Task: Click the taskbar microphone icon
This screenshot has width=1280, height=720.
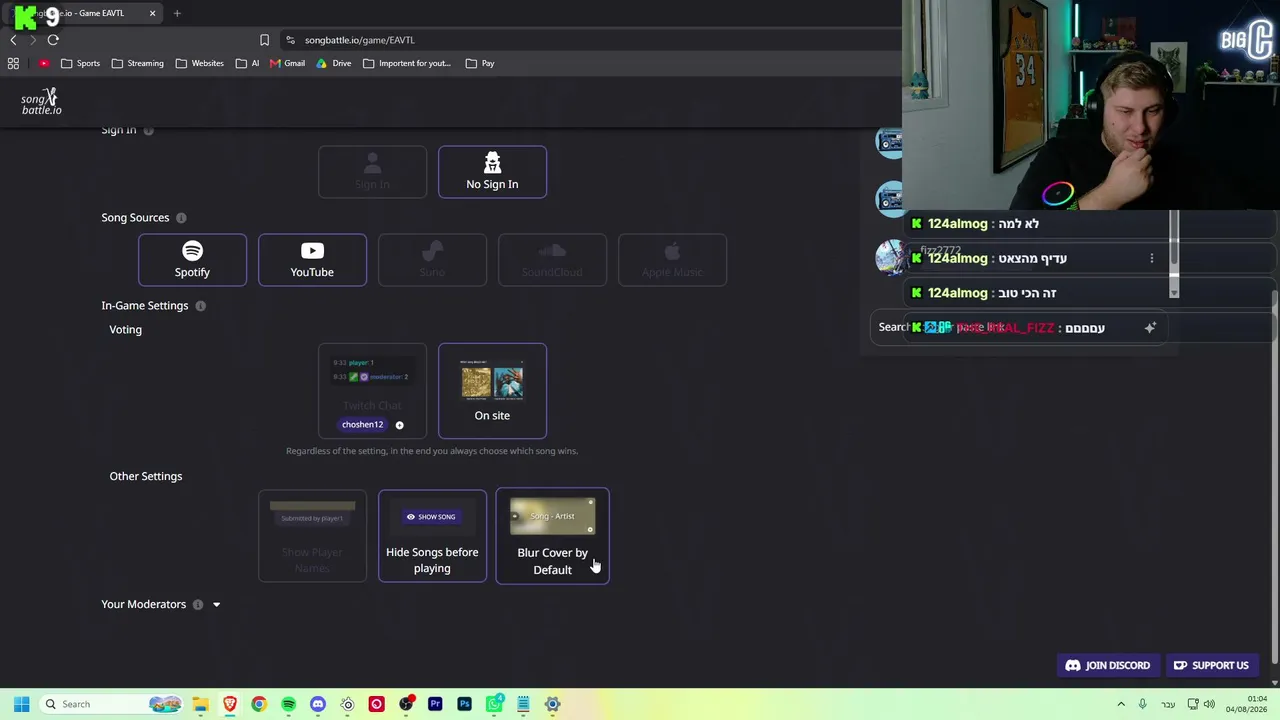Action: (x=1142, y=704)
